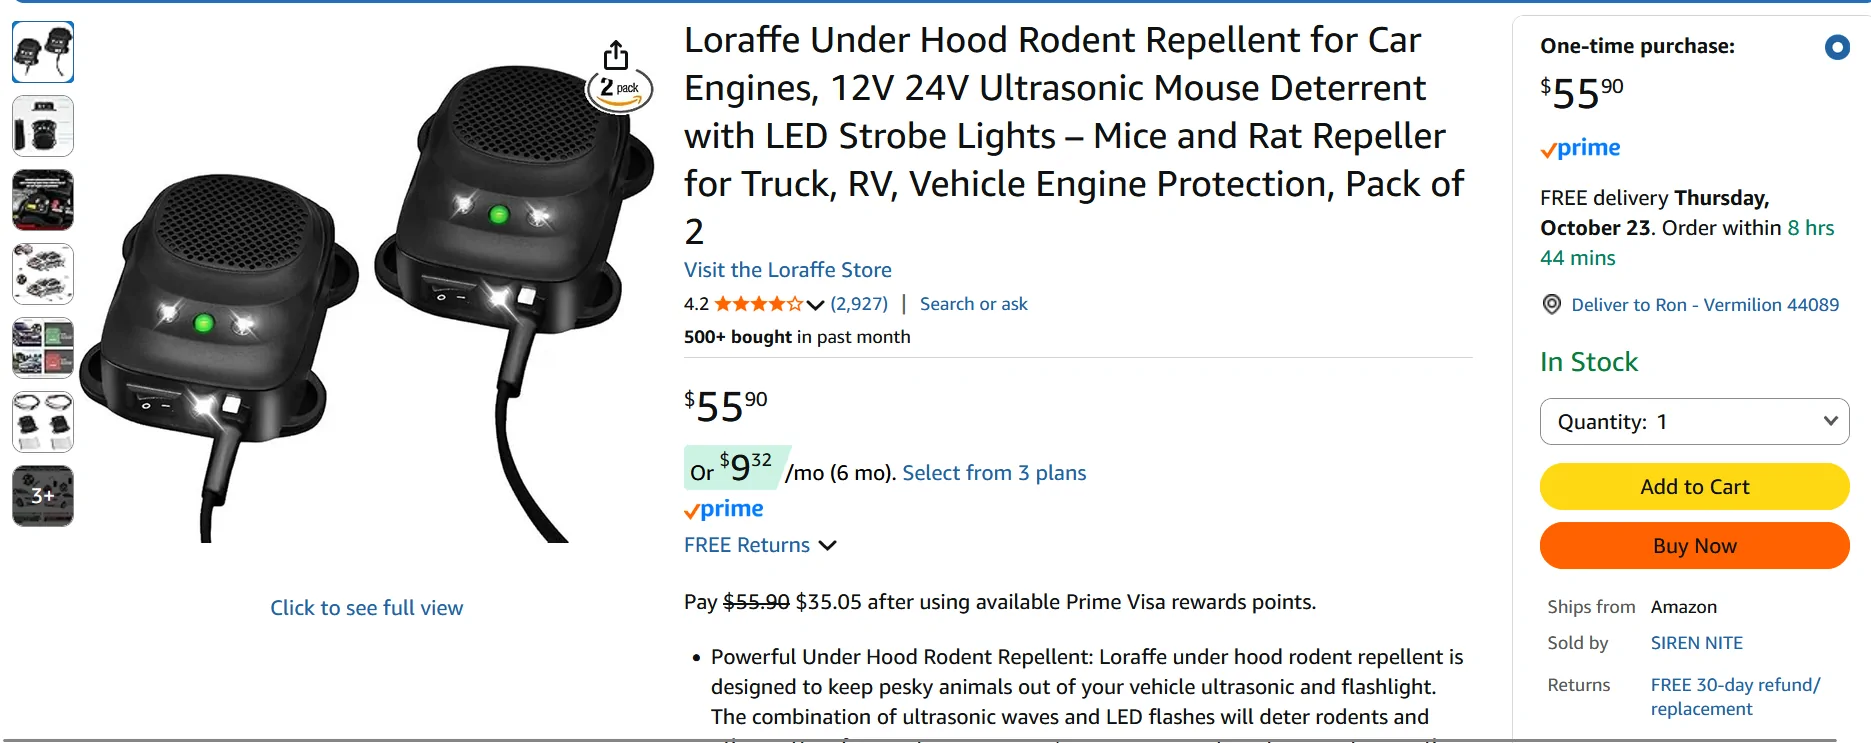Open the 2,927 ratings link
Screen dimensions: 1871x743
pyautogui.click(x=859, y=304)
